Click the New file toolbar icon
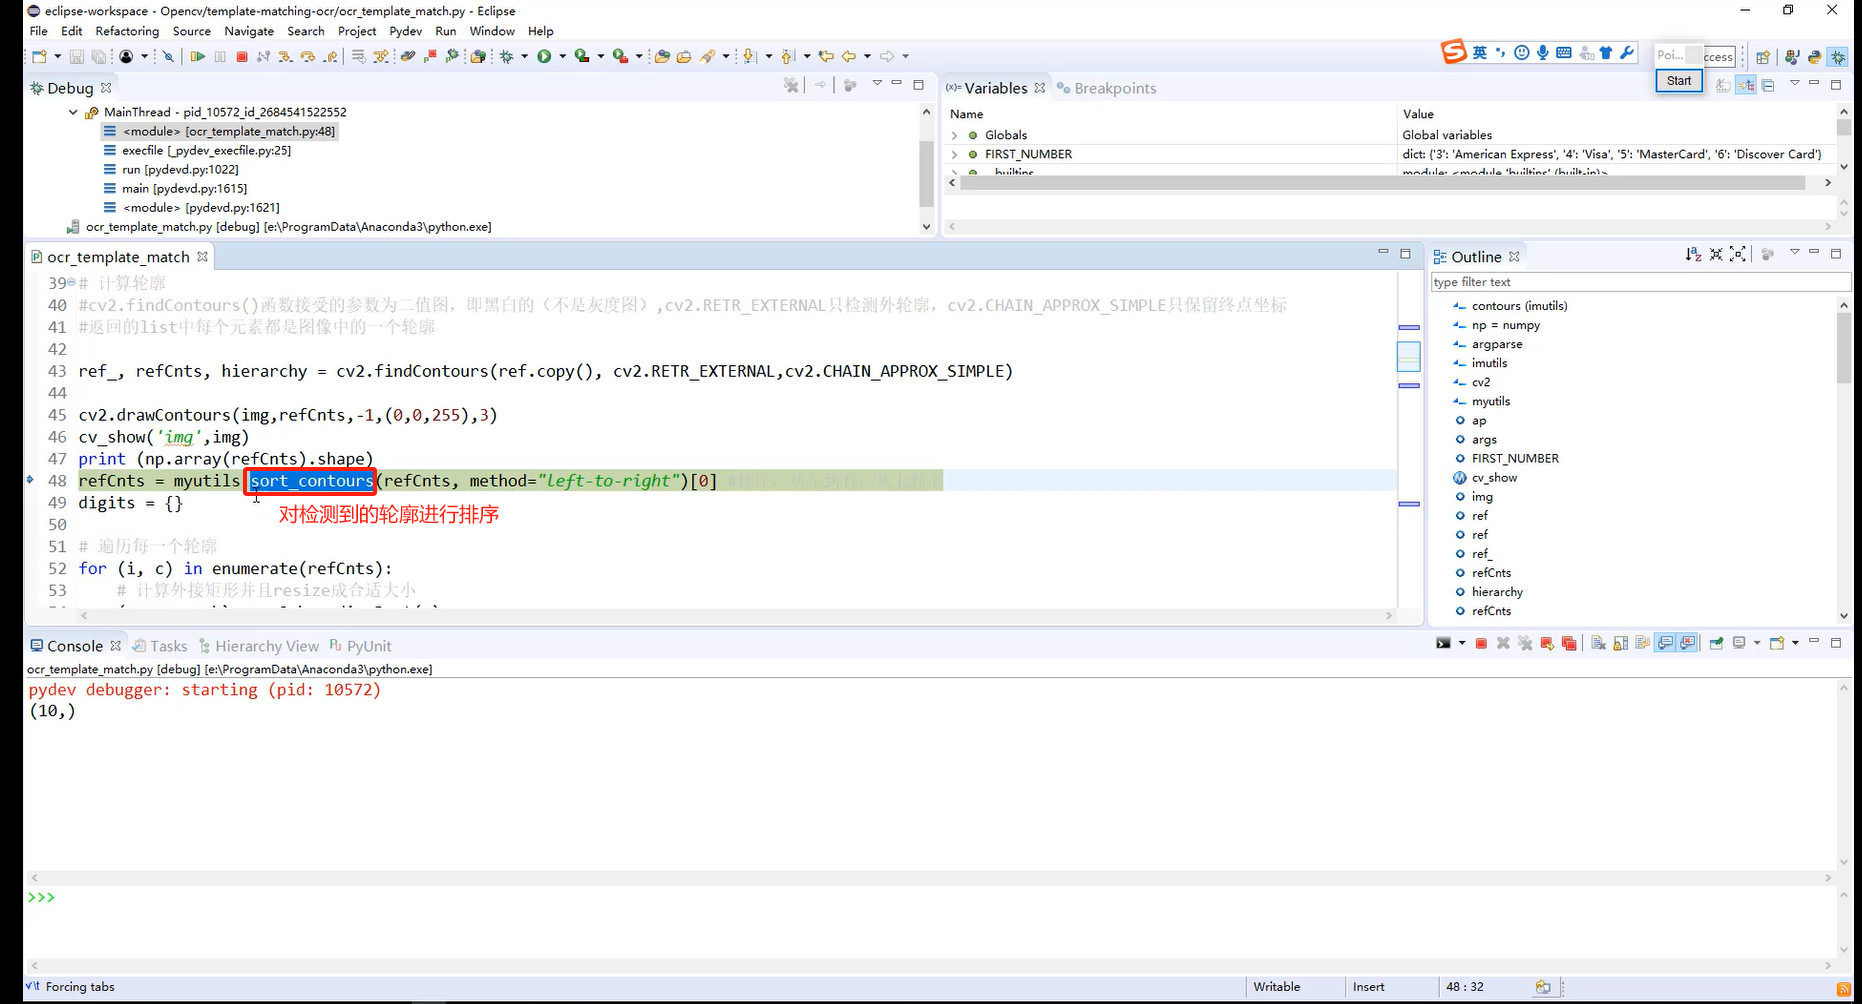 pos(39,56)
